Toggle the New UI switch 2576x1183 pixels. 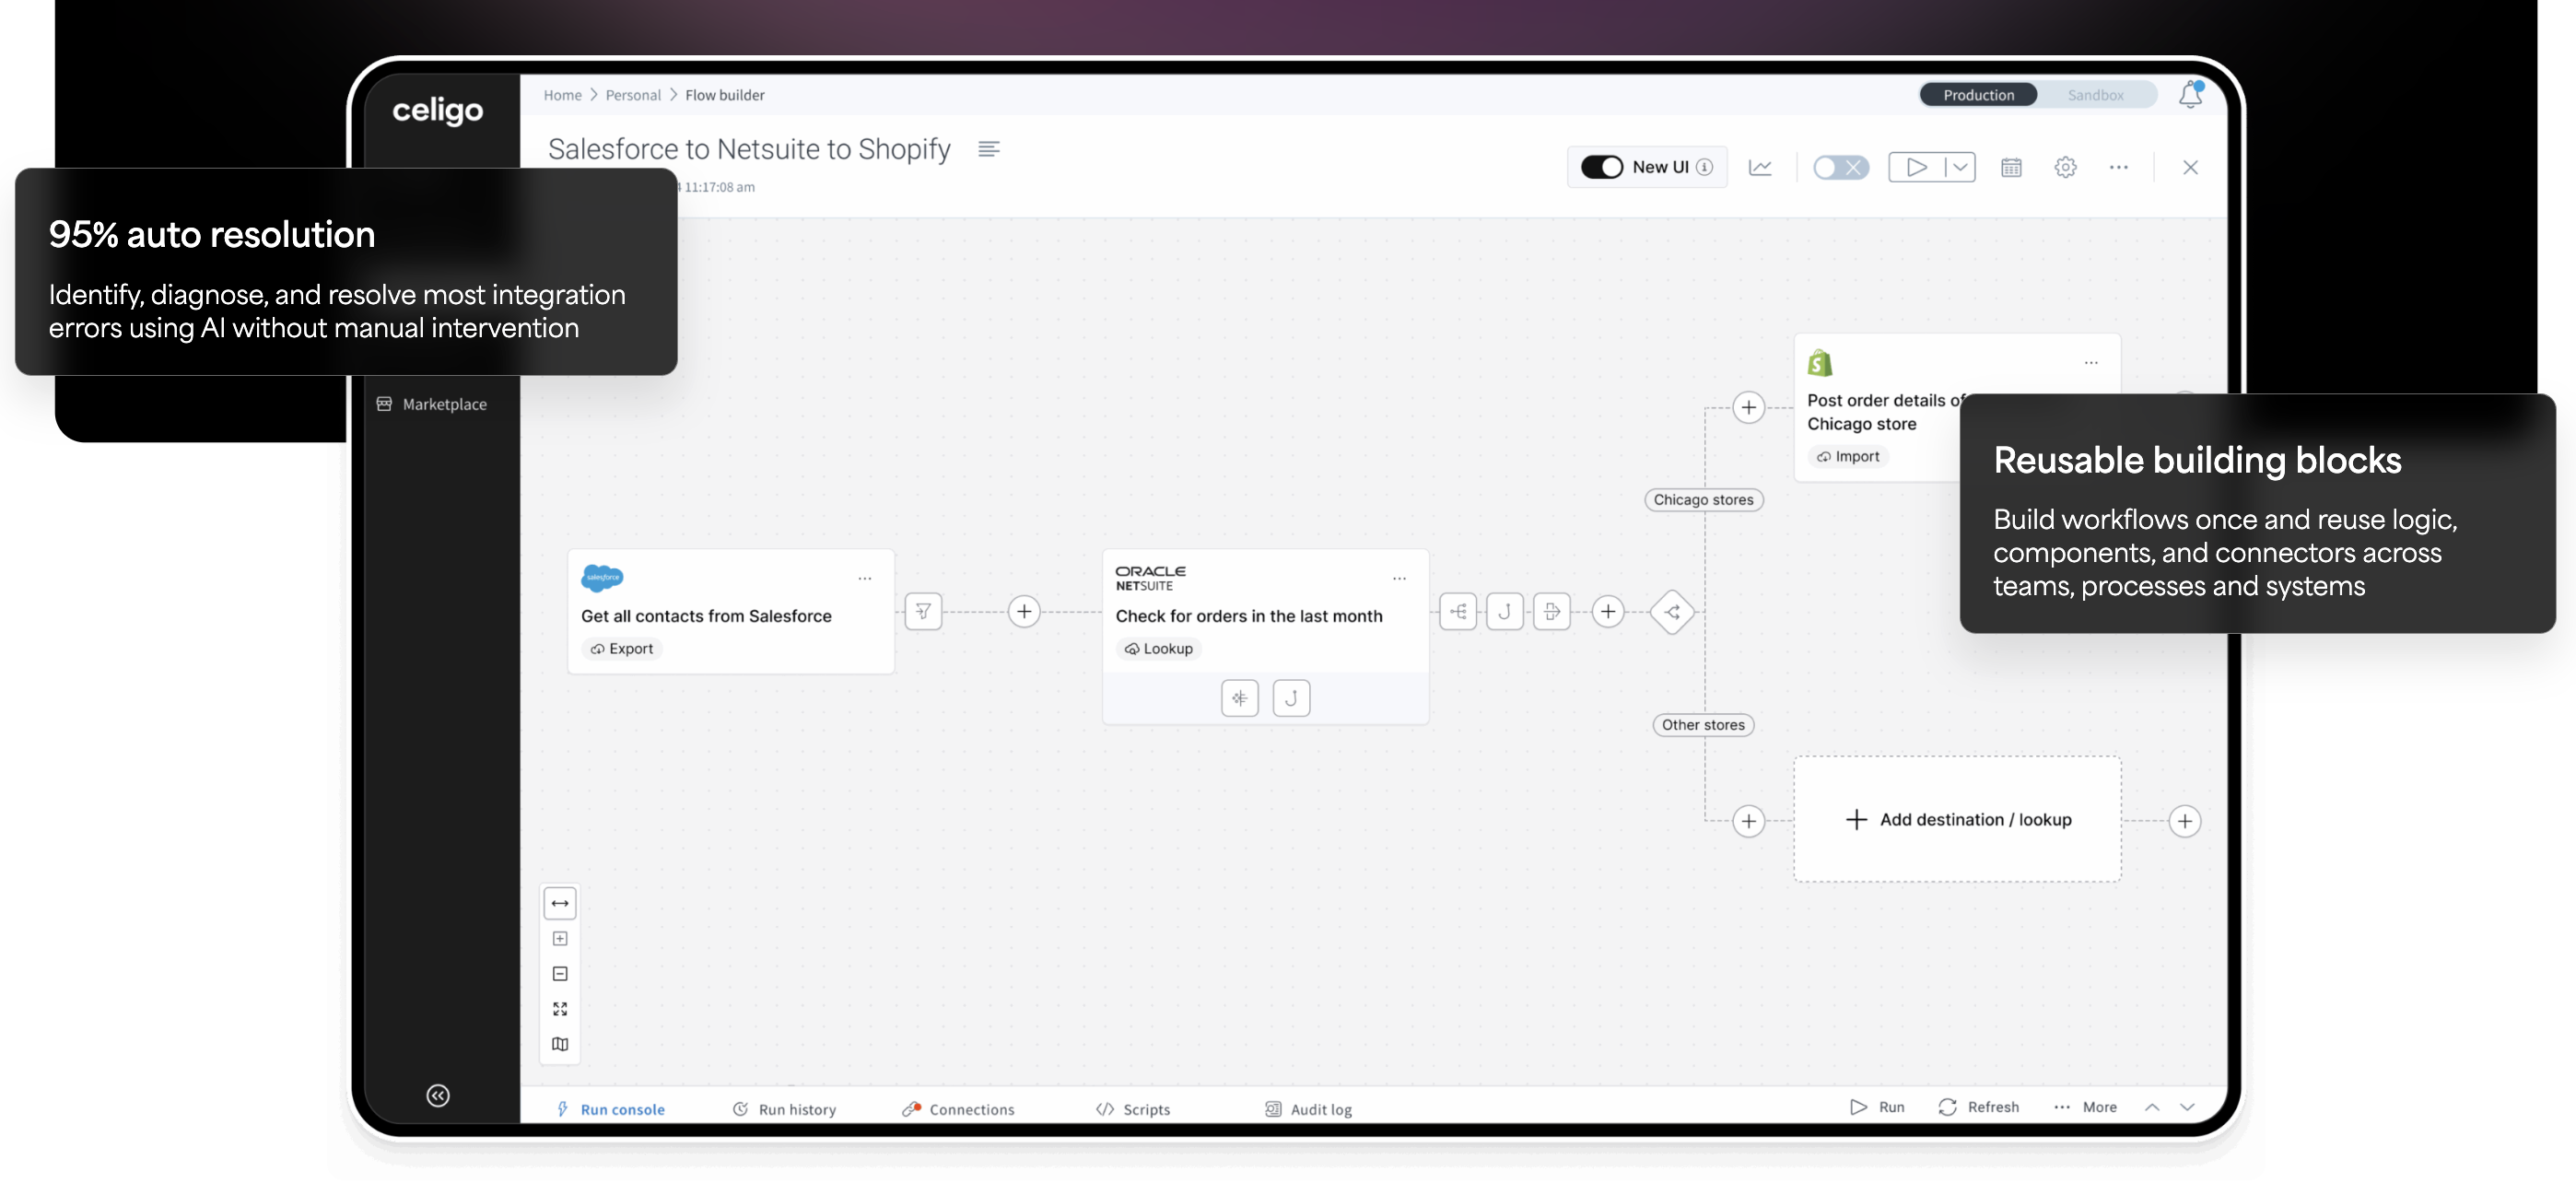[1601, 167]
